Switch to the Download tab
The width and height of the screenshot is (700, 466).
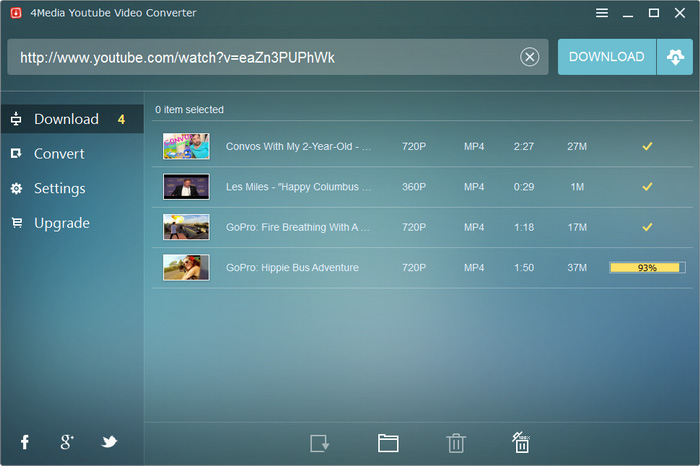click(72, 119)
